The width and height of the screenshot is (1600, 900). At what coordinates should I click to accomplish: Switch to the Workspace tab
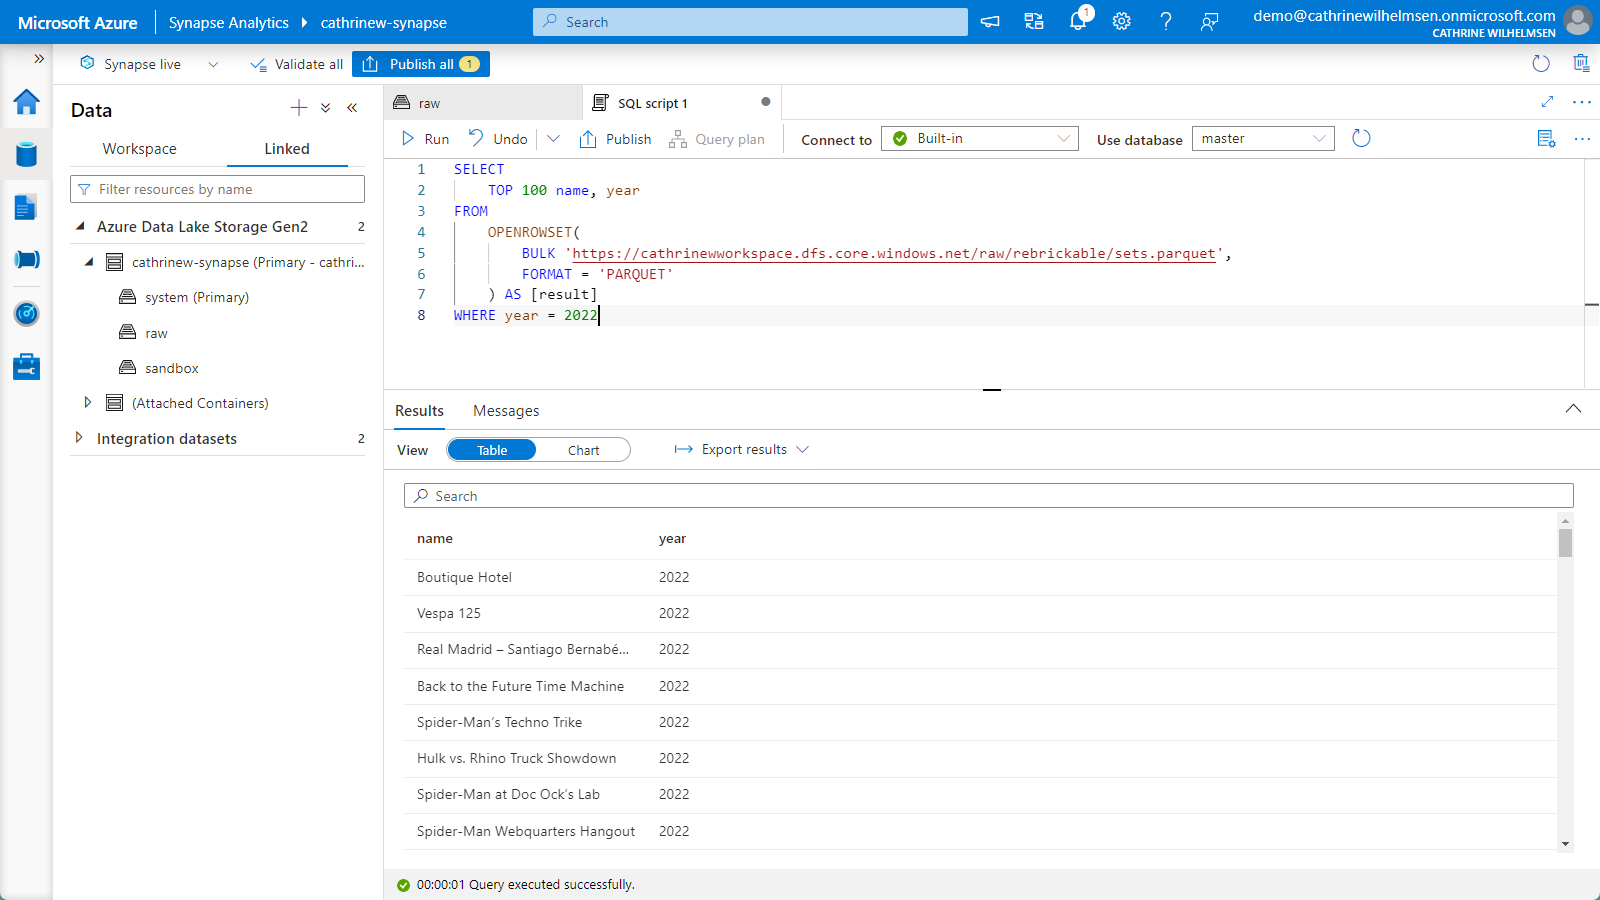click(x=139, y=149)
